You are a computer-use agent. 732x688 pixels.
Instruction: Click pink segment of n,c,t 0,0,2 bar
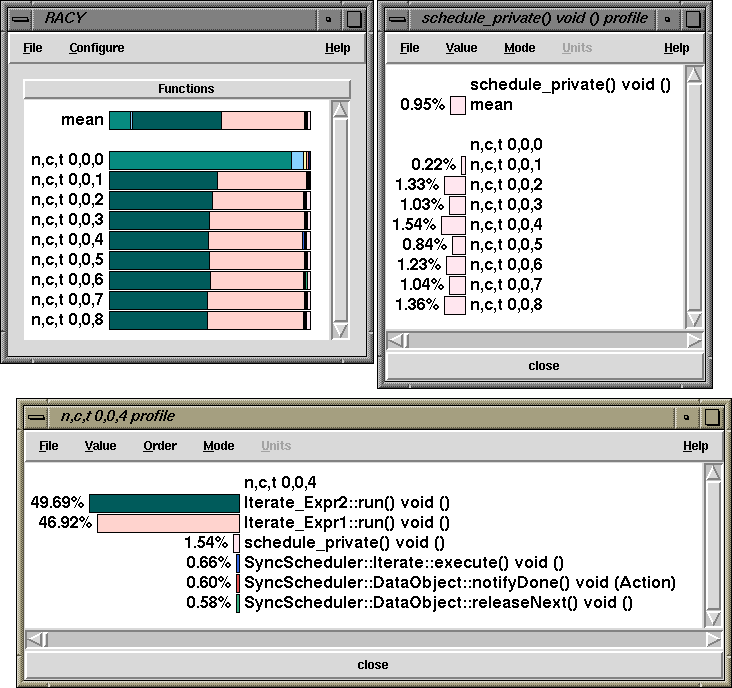point(258,201)
